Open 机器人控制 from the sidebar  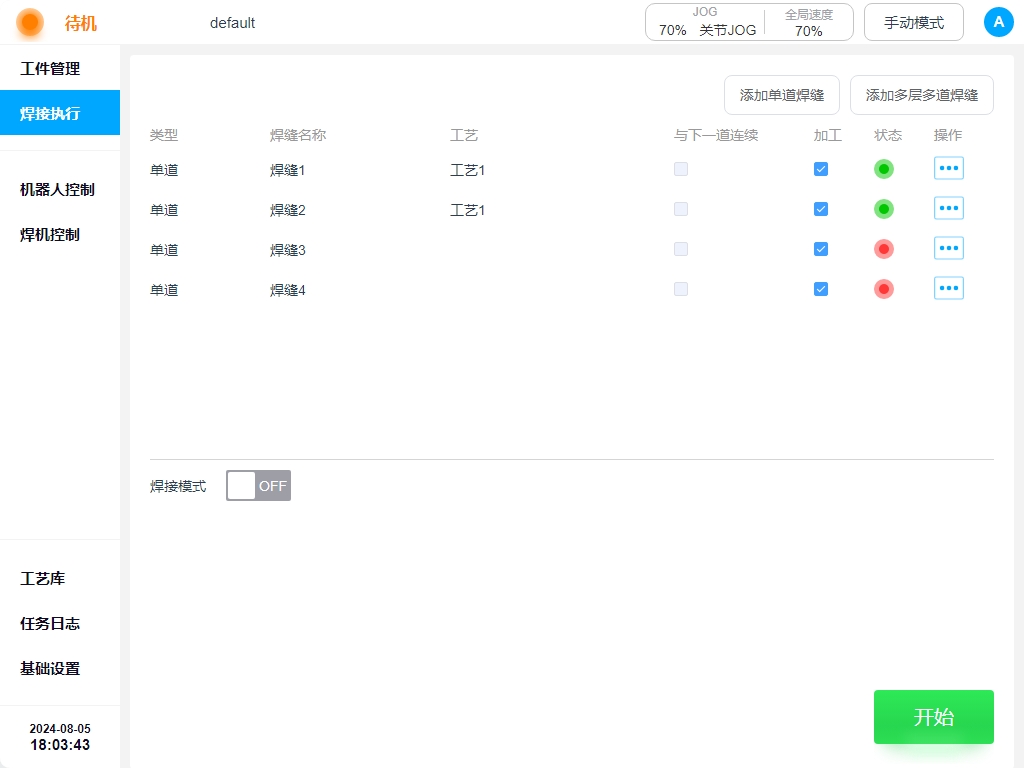tap(57, 189)
